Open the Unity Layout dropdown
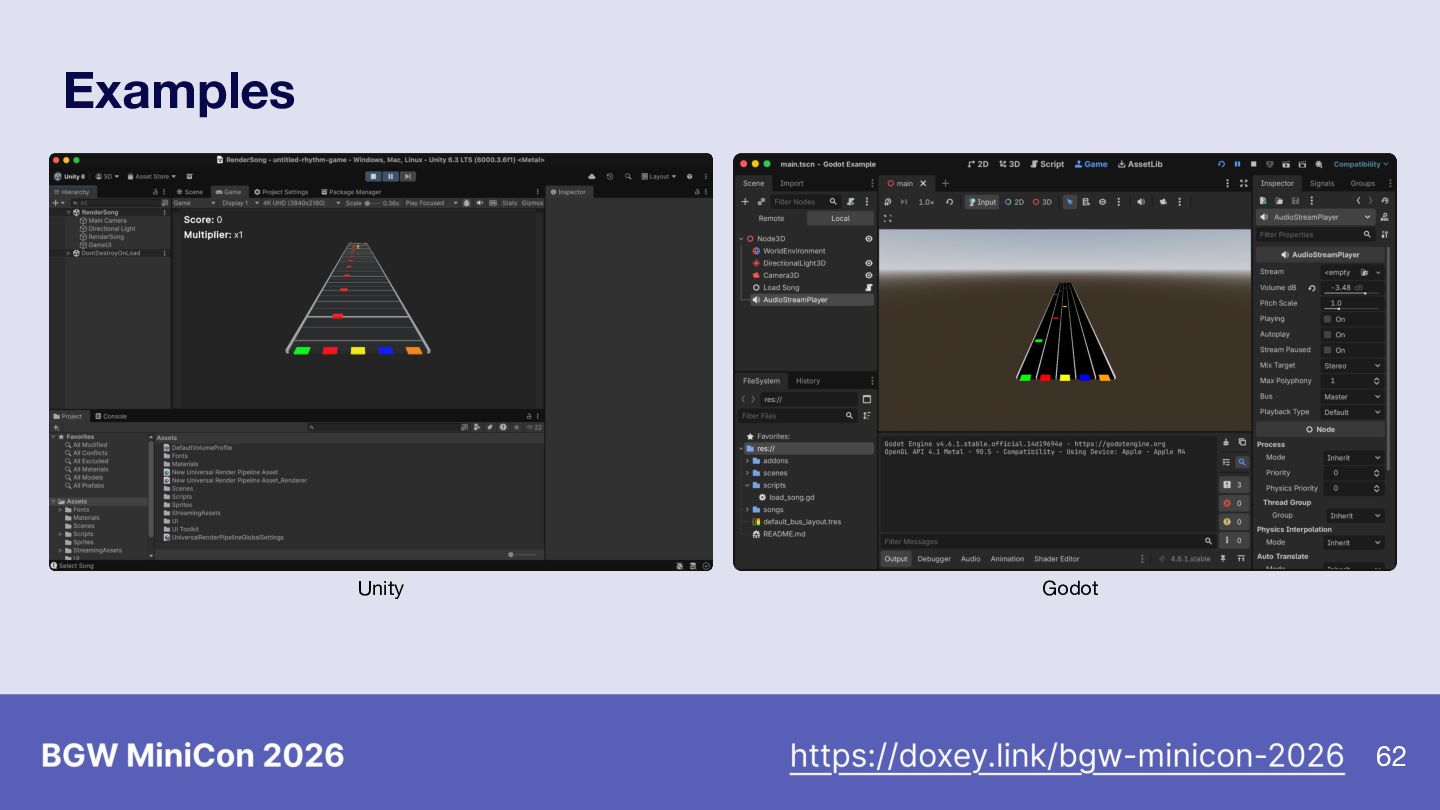 pyautogui.click(x=658, y=176)
